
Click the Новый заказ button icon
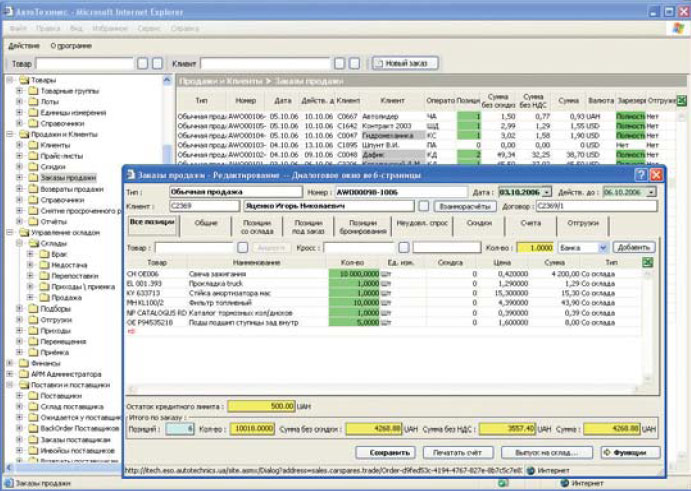(379, 63)
